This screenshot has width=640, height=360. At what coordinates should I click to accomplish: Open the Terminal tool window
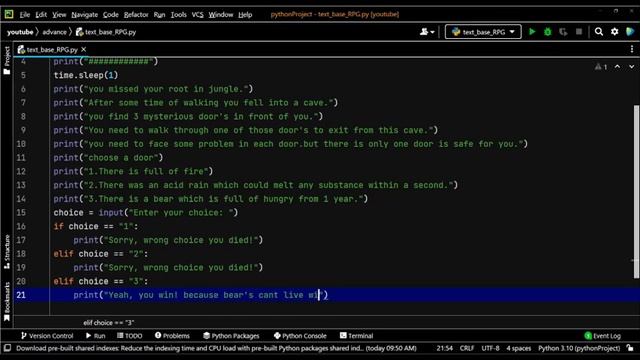tap(356, 336)
